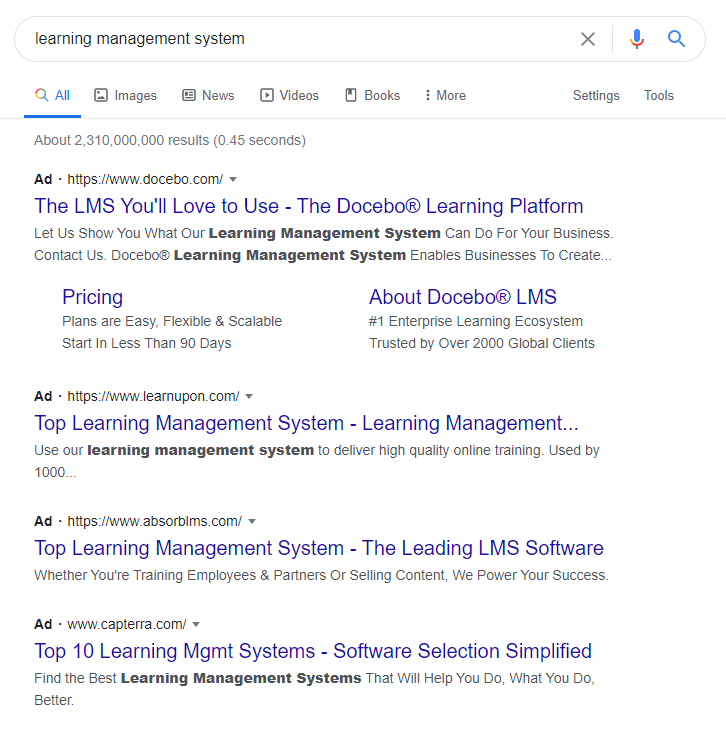The height and width of the screenshot is (730, 726).
Task: Open the Top 10 Learning Mgmt Systems link
Action: pos(312,651)
